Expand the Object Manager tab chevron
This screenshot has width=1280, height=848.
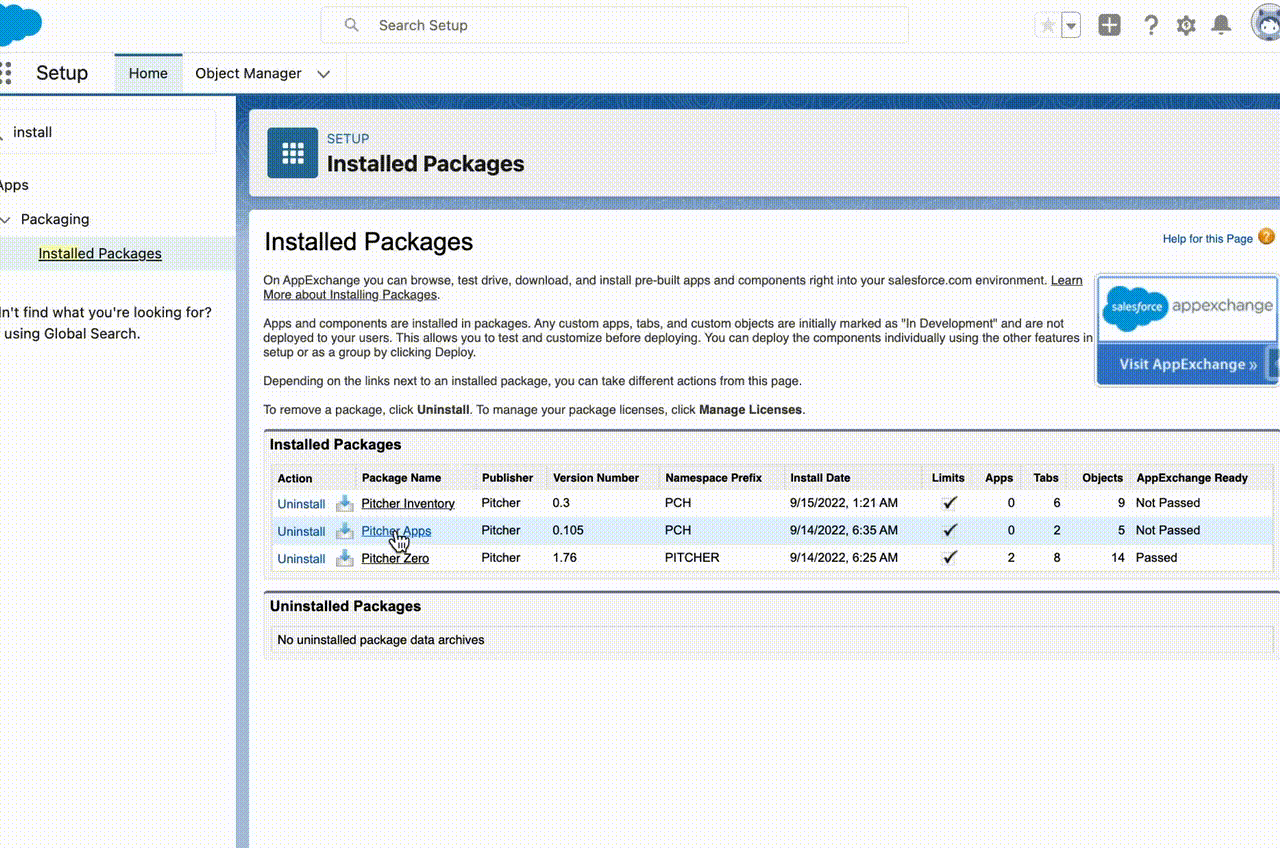point(323,74)
